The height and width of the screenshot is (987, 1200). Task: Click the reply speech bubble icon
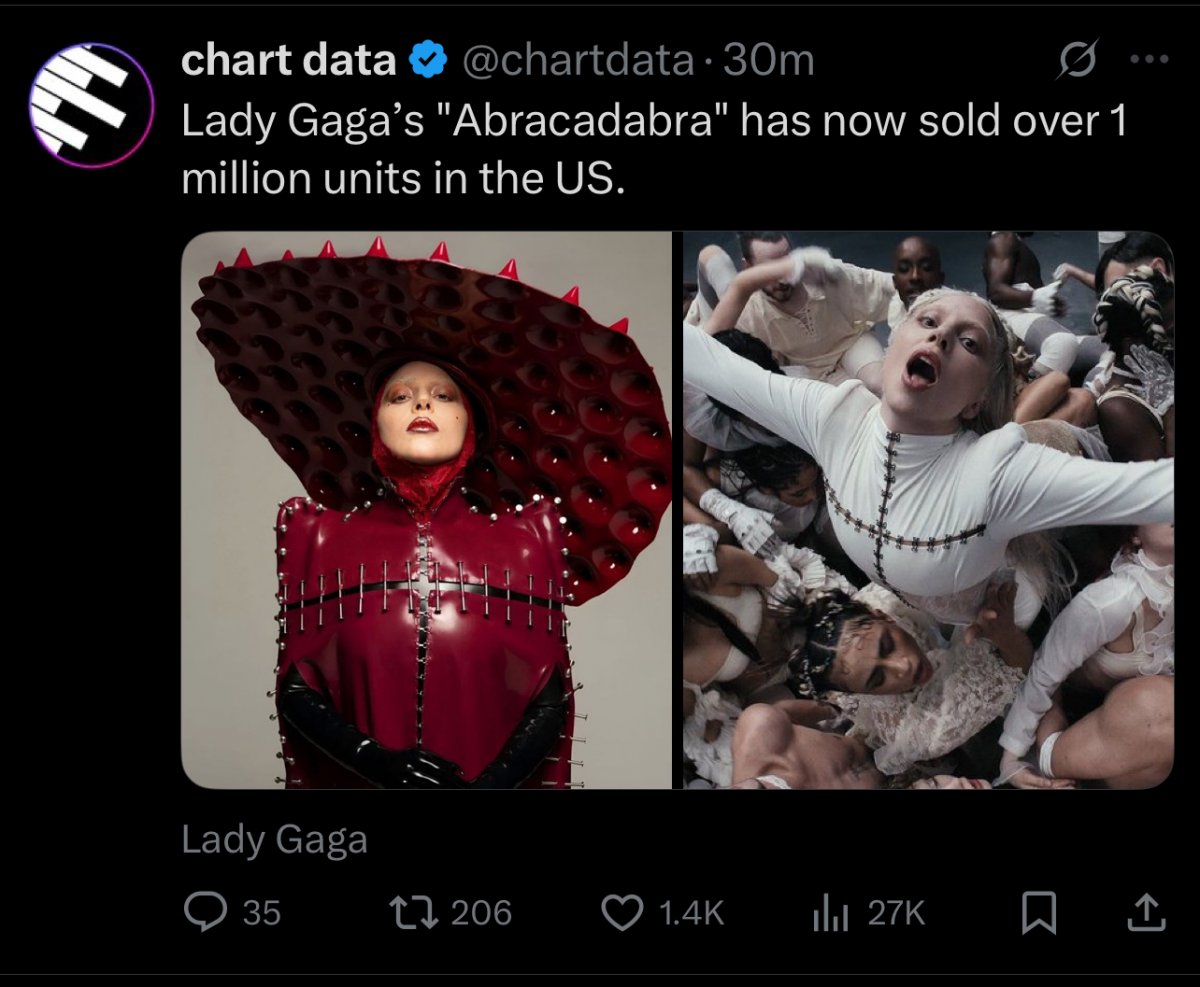click(204, 912)
